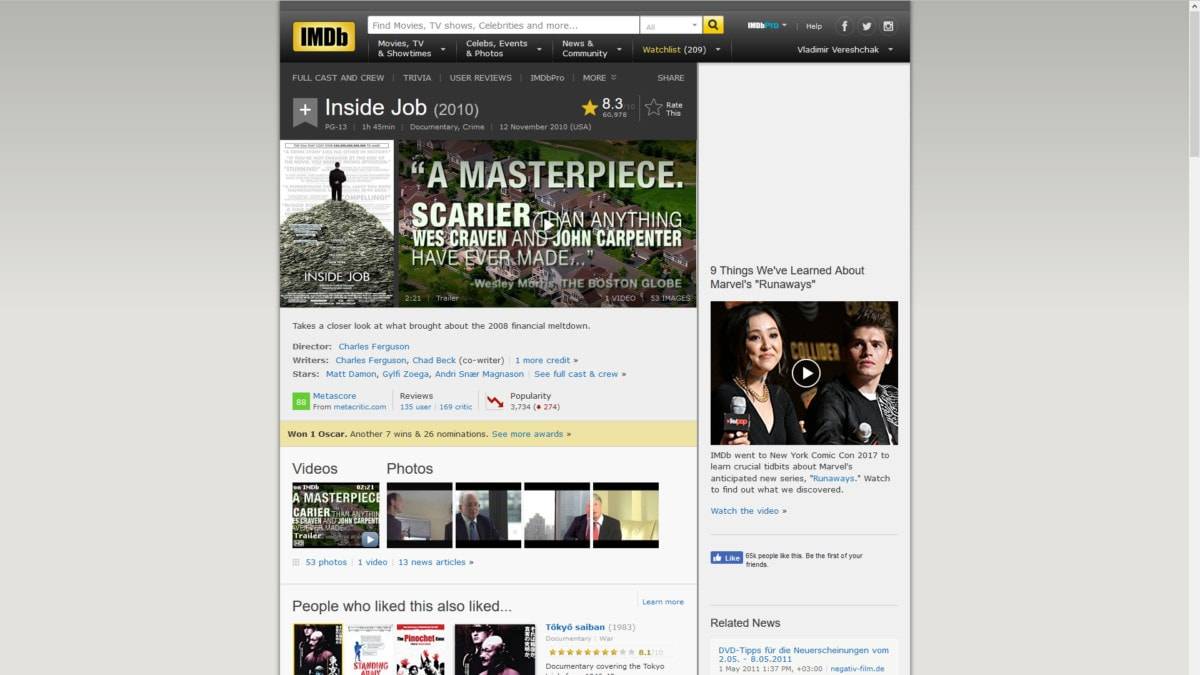Click the yellow search magnifier button
The image size is (1200, 675).
[713, 25]
